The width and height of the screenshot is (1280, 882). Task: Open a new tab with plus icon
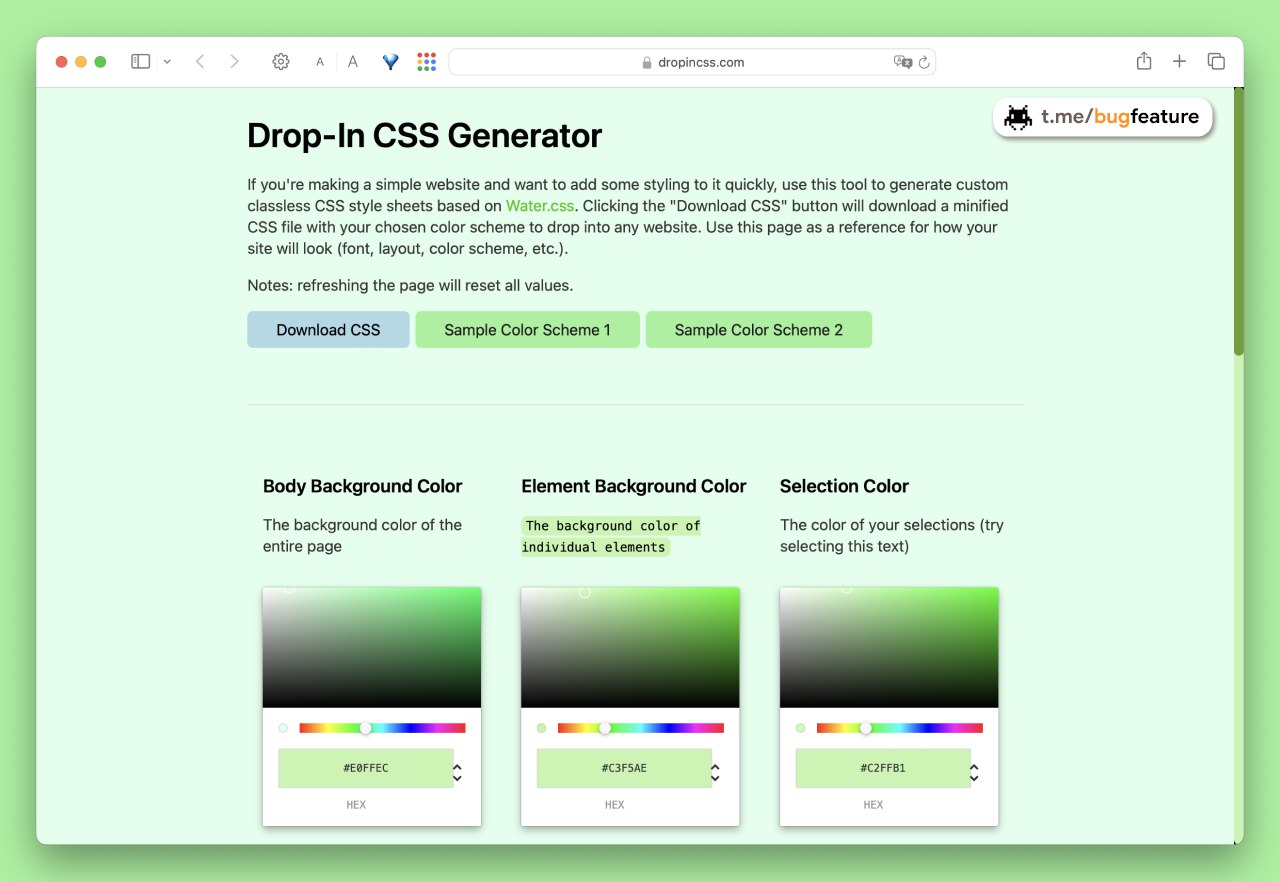tap(1179, 62)
